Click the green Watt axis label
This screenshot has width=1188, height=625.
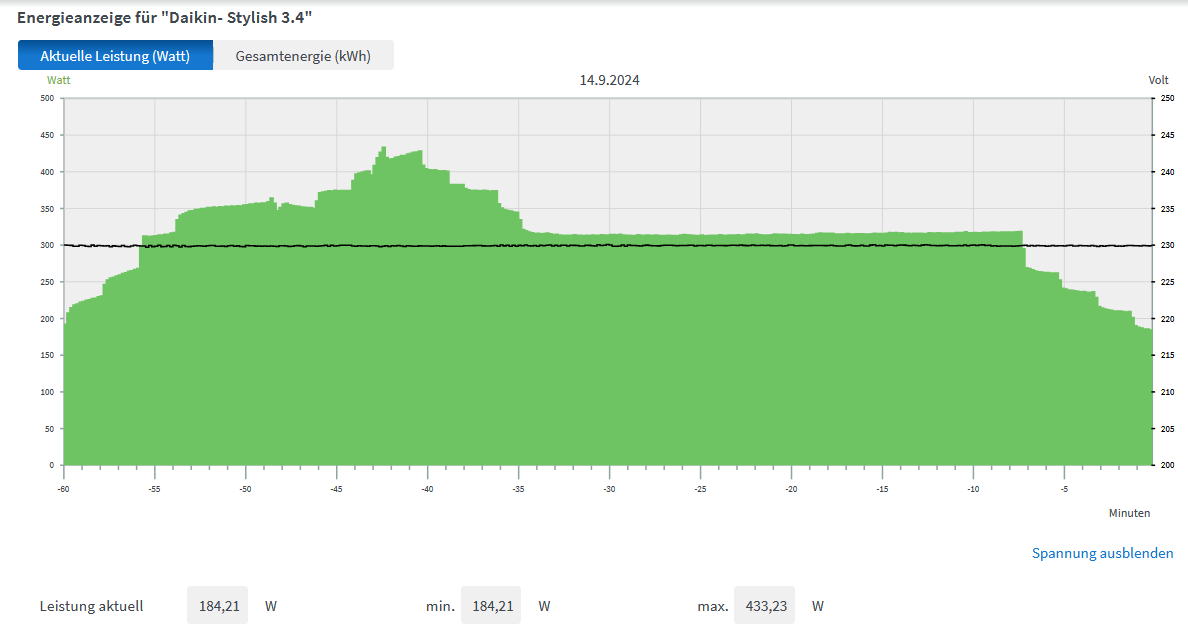(x=59, y=80)
